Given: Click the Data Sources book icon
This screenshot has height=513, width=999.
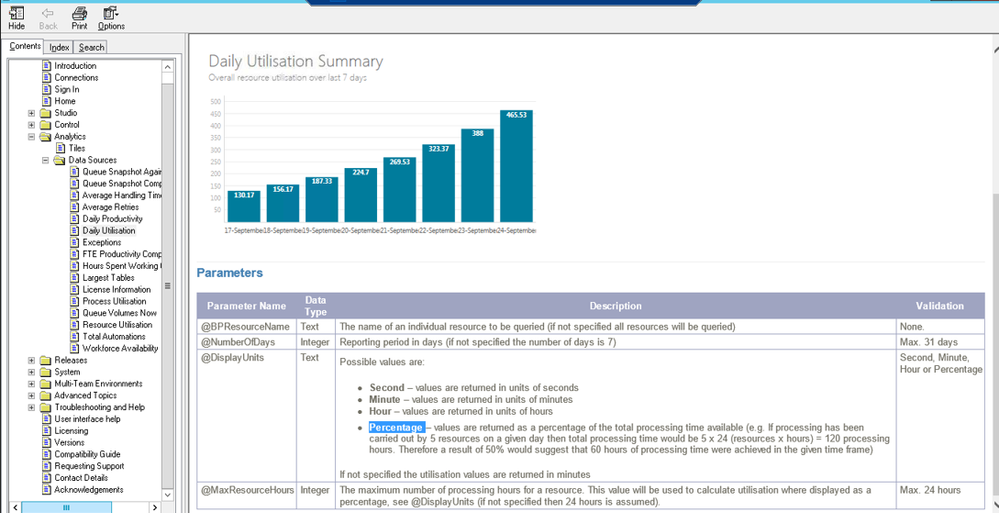Looking at the screenshot, I should (60, 160).
